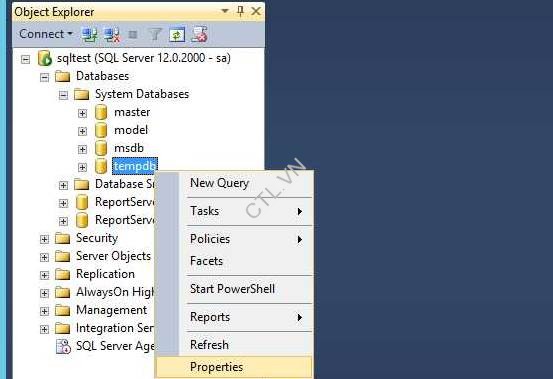This screenshot has width=553, height=379.
Task: Select the master database label
Action: [x=132, y=112]
